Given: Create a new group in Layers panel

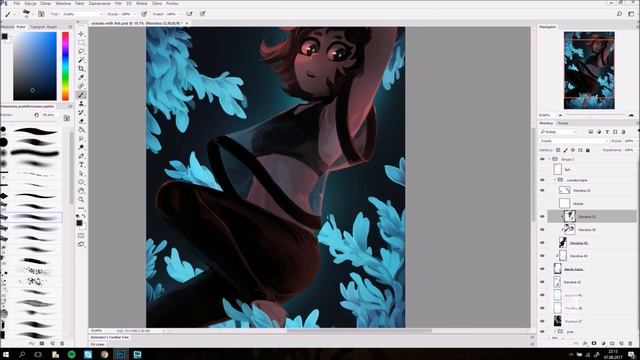Looking at the screenshot, I should point(612,344).
